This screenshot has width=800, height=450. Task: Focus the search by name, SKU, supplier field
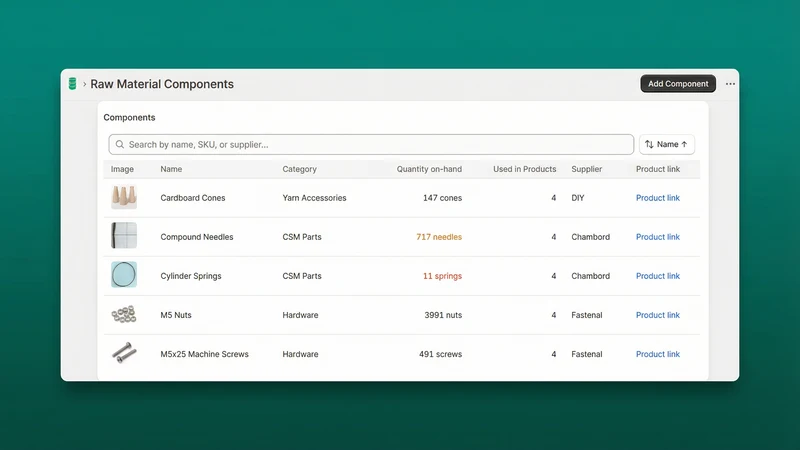point(371,144)
